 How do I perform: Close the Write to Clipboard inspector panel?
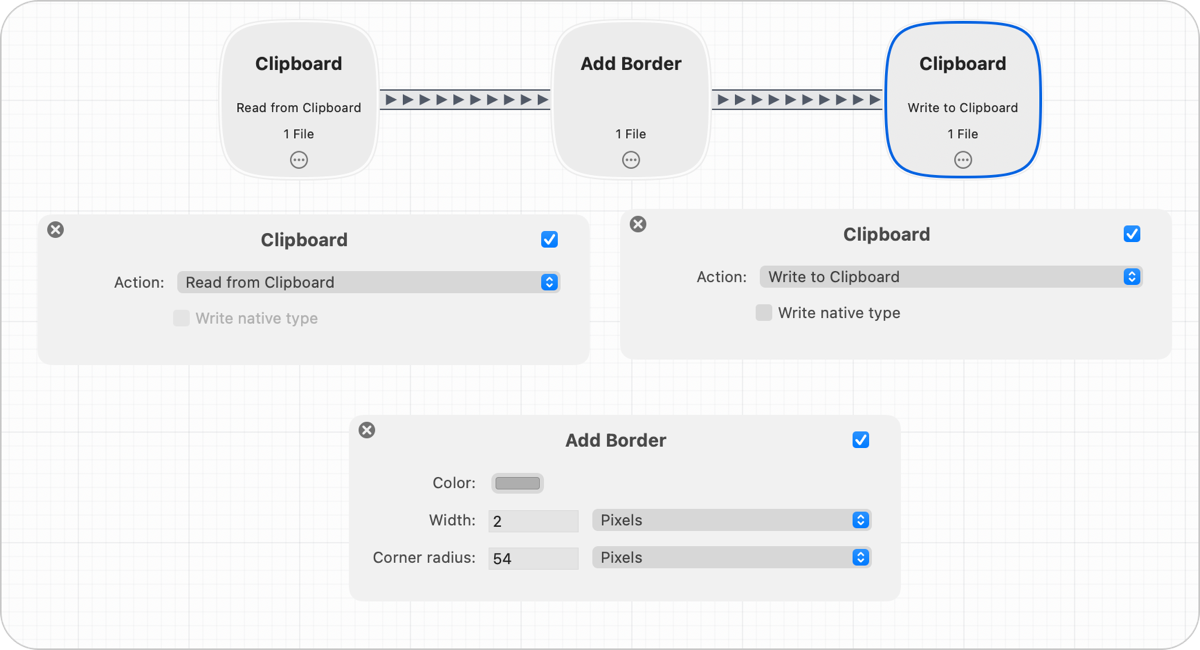(638, 224)
